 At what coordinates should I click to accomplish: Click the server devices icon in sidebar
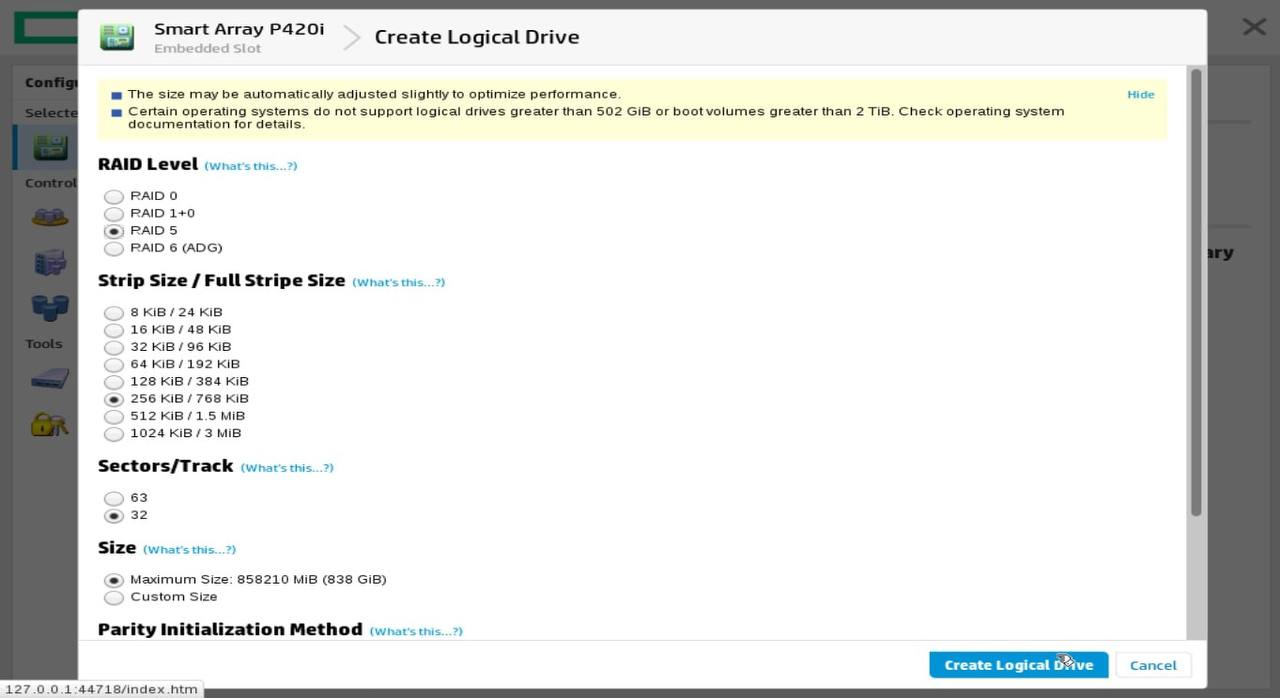pyautogui.click(x=49, y=262)
